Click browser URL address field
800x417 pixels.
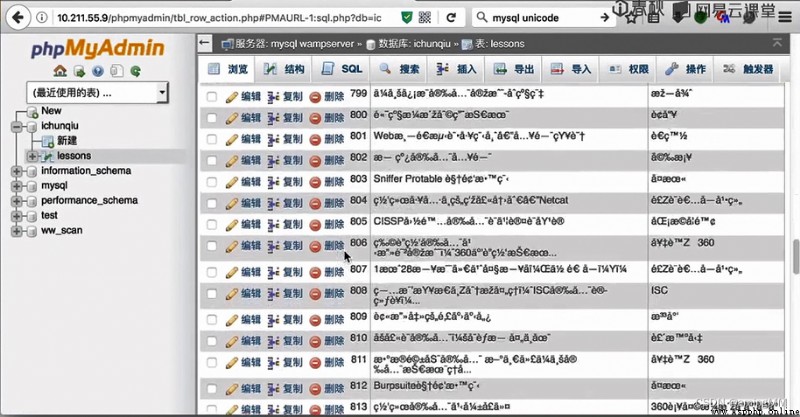219,18
